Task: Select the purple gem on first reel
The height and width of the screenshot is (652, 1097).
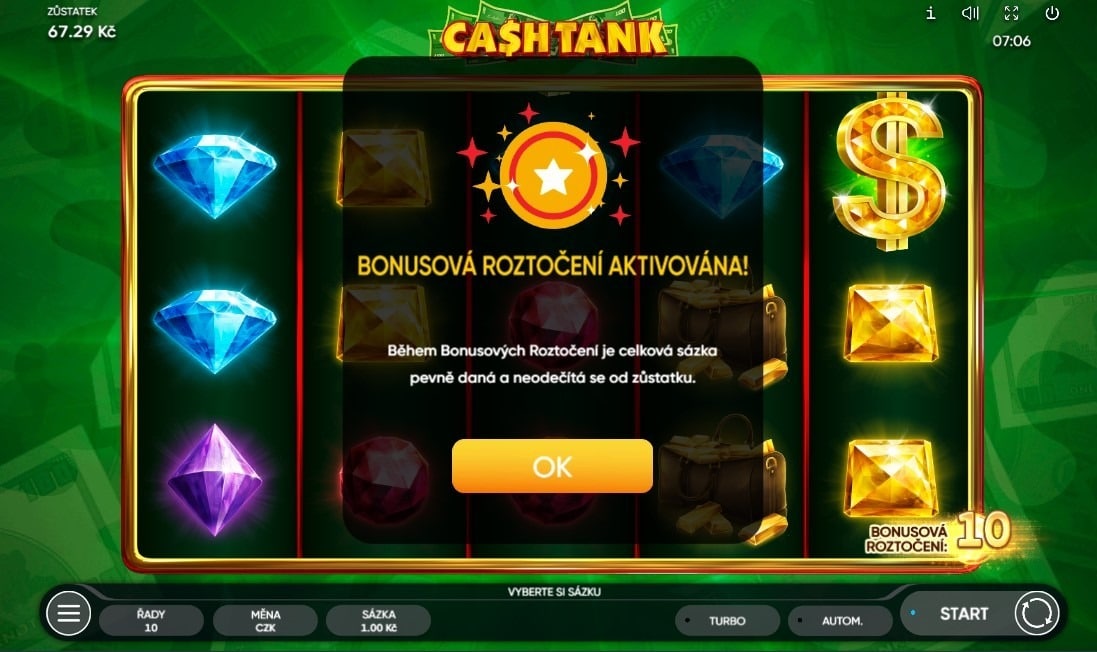Action: coord(215,480)
